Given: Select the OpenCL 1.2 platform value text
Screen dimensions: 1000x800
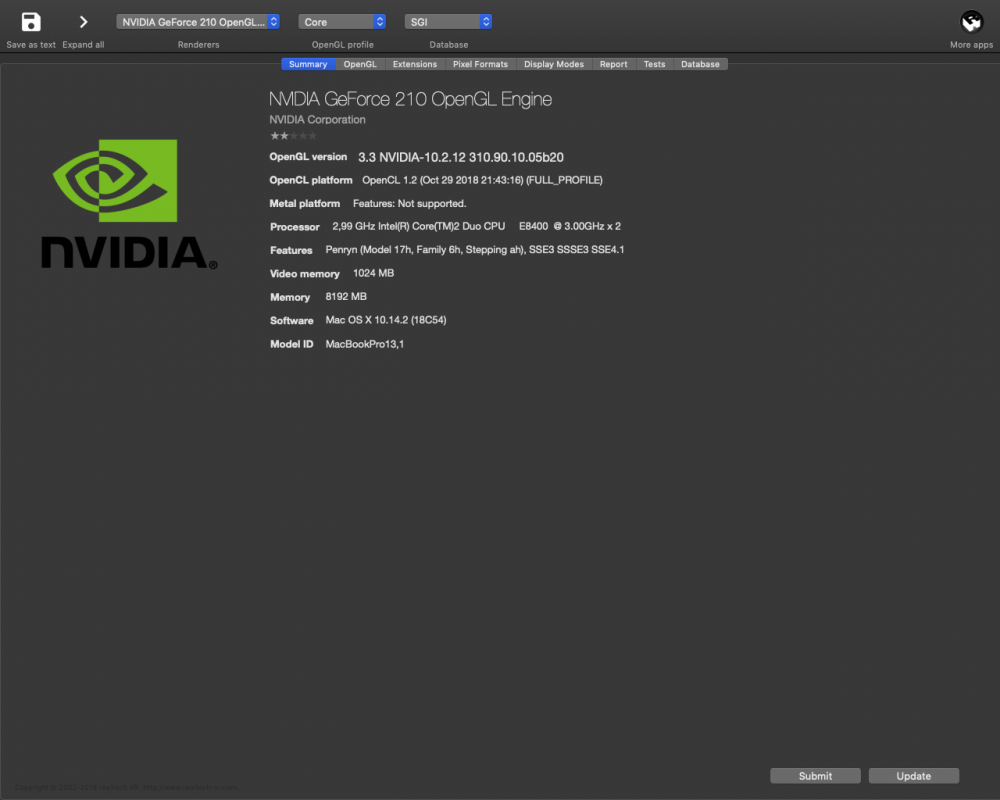Looking at the screenshot, I should tap(482, 180).
